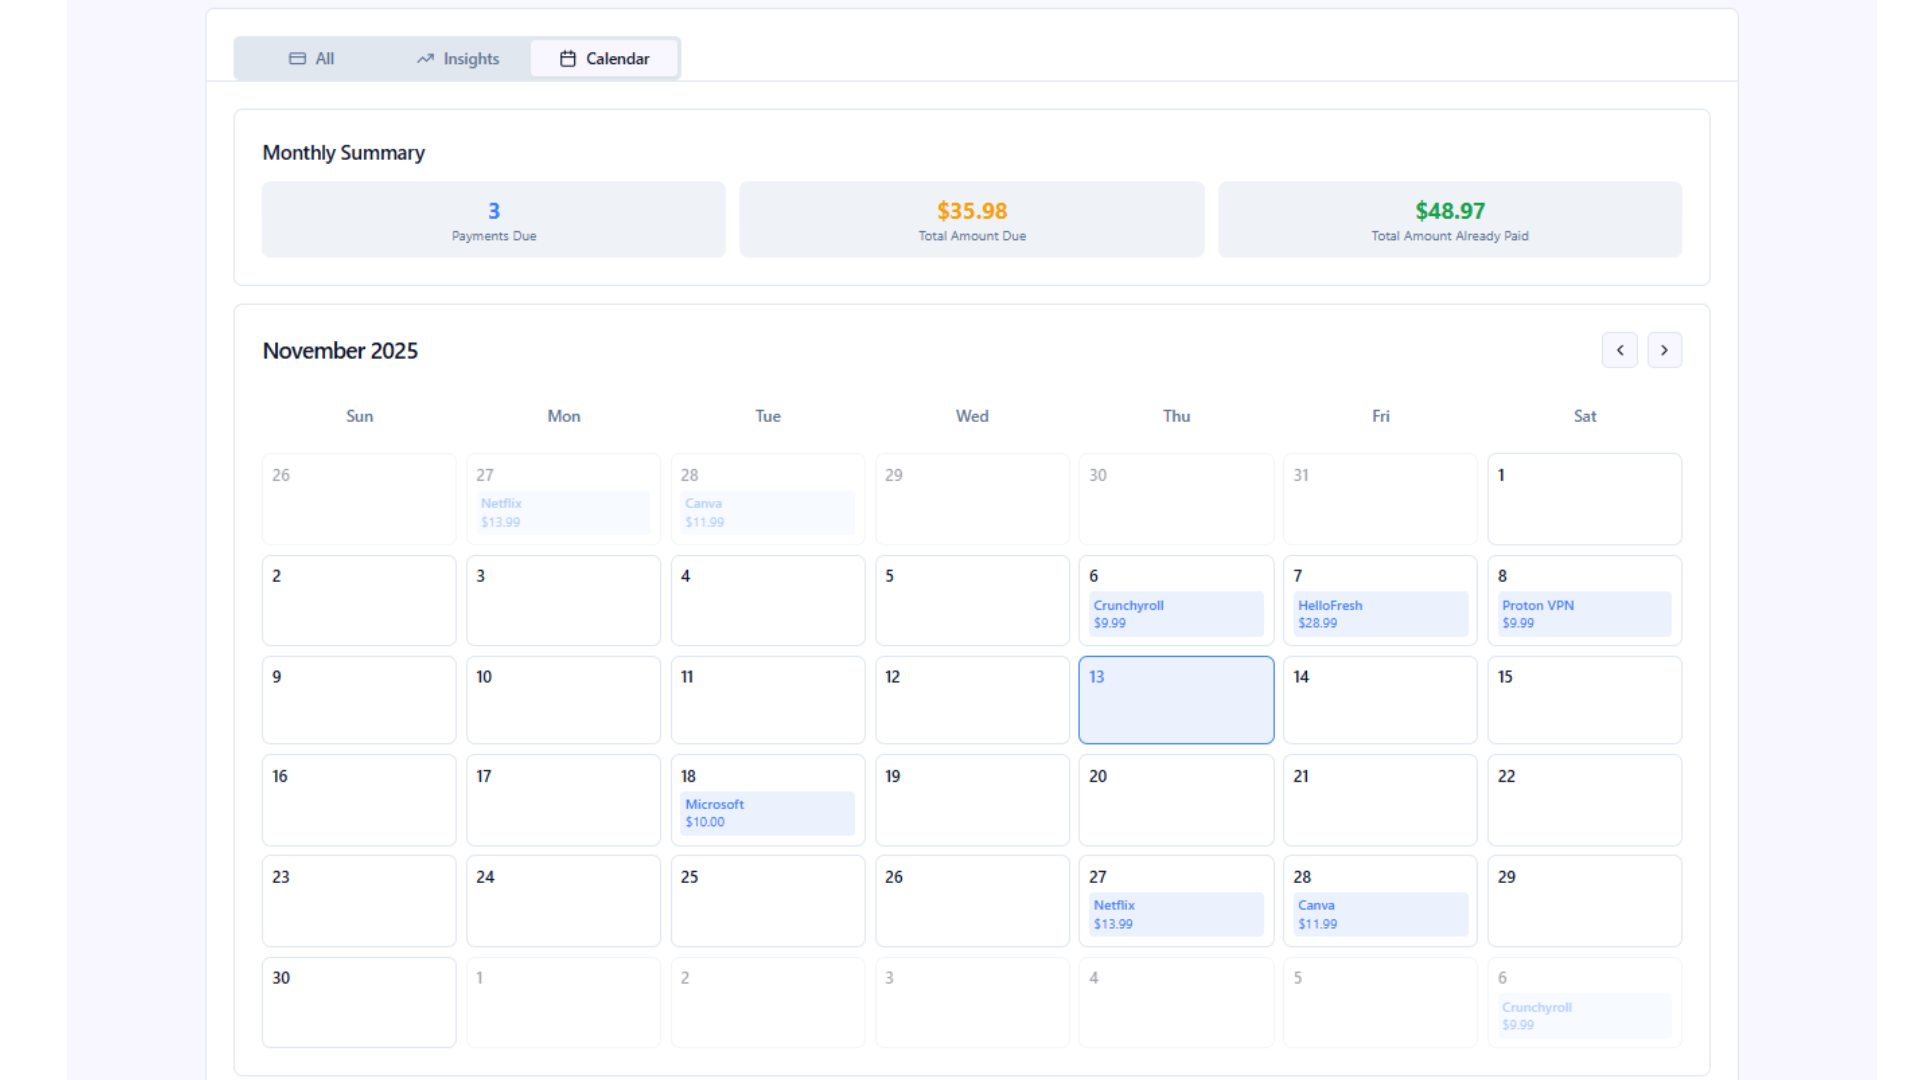Select the Microsoft $10.00 payment on November 18
The image size is (1920, 1080).
(x=767, y=813)
